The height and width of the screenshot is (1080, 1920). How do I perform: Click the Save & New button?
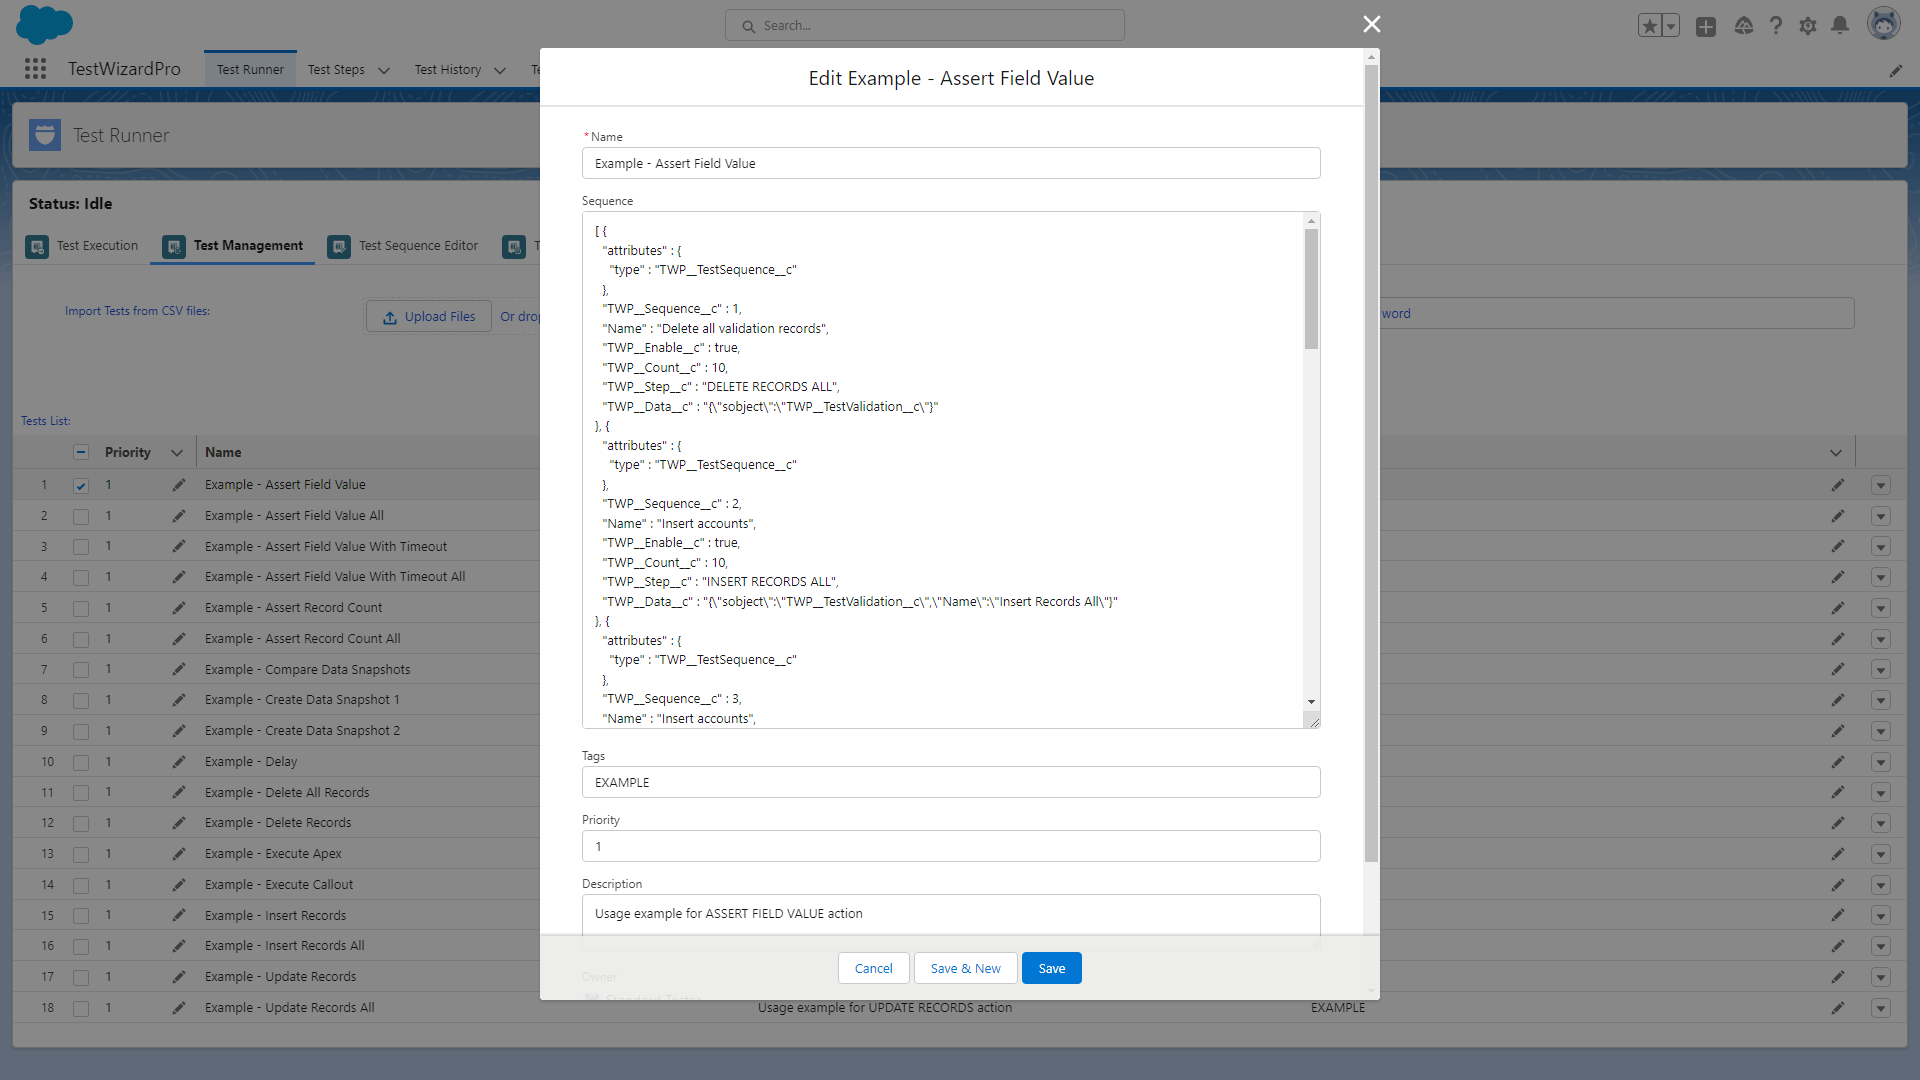964,968
